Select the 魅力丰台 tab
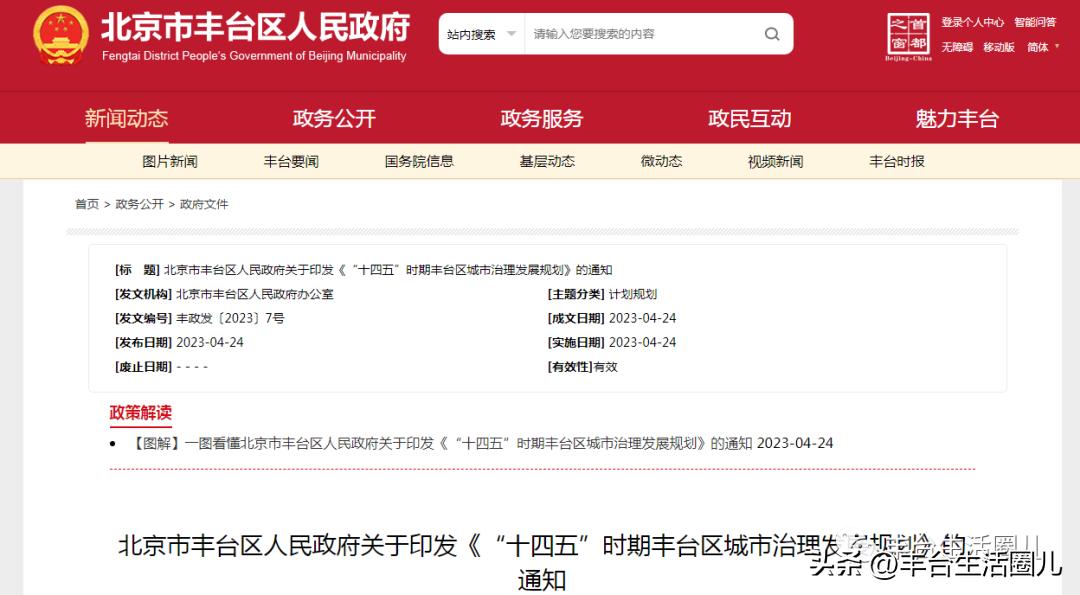 (956, 117)
